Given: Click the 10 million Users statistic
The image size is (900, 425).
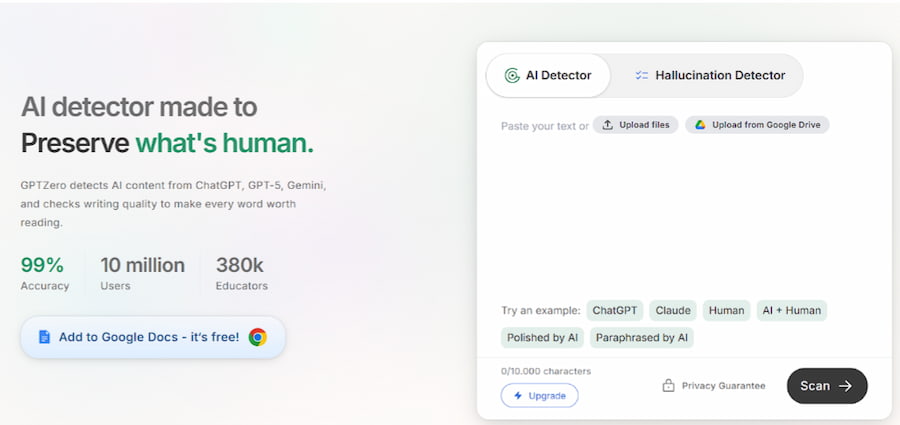Looking at the screenshot, I should pos(142,273).
